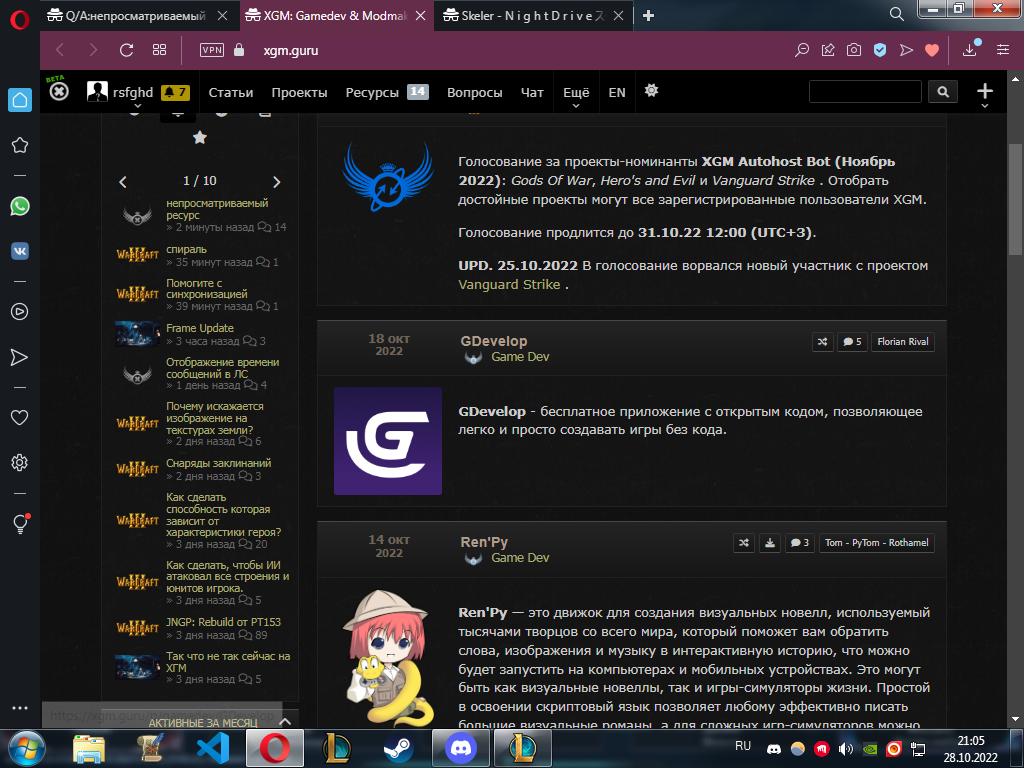The width and height of the screenshot is (1024, 768).
Task: Open the Ren'Py post title
Action: pyautogui.click(x=484, y=542)
